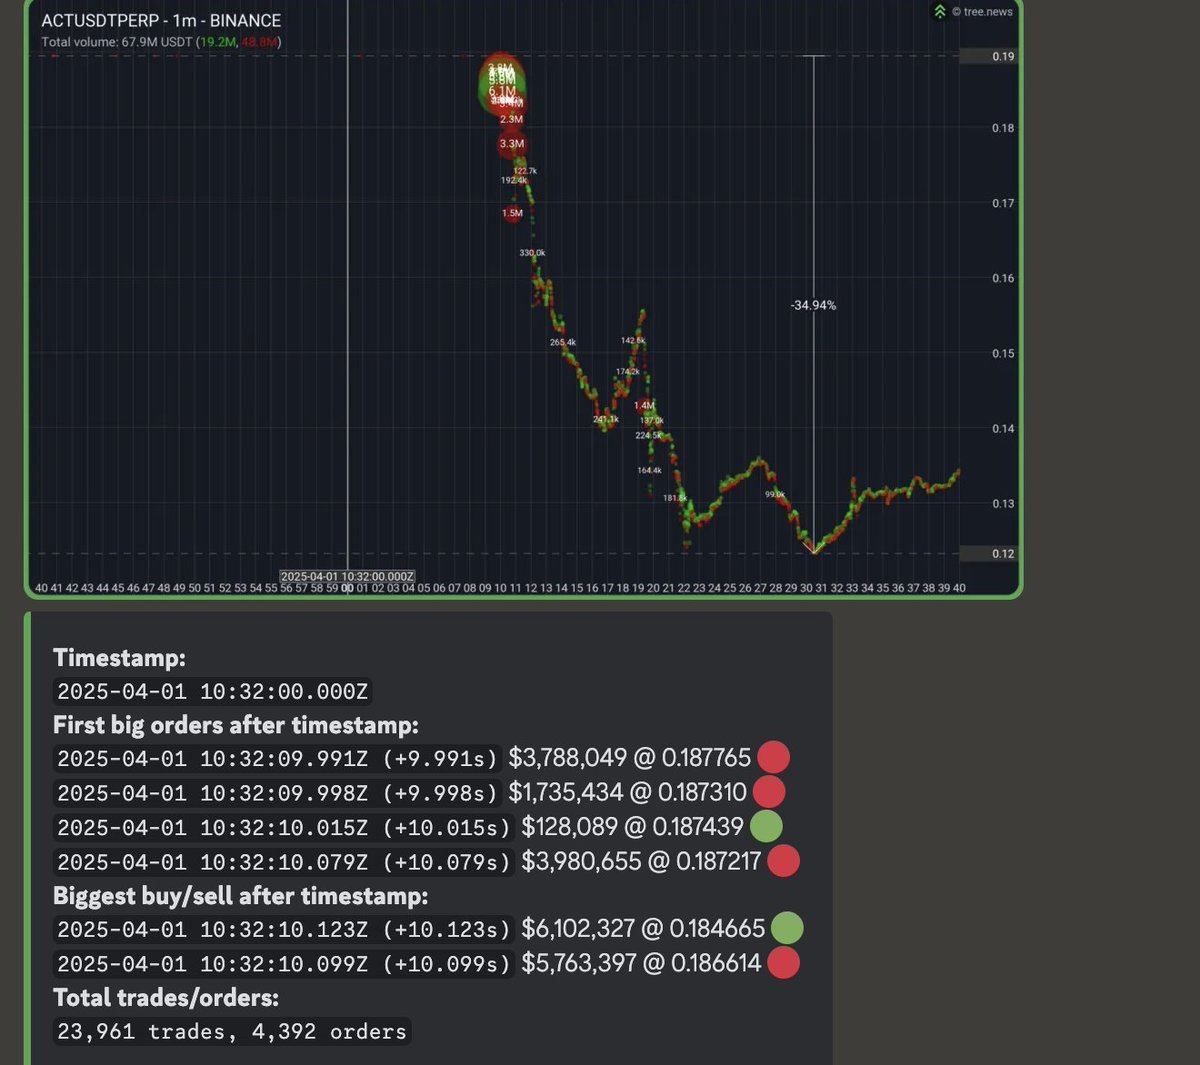Click the '265.4k' trade label on the chart

click(563, 342)
